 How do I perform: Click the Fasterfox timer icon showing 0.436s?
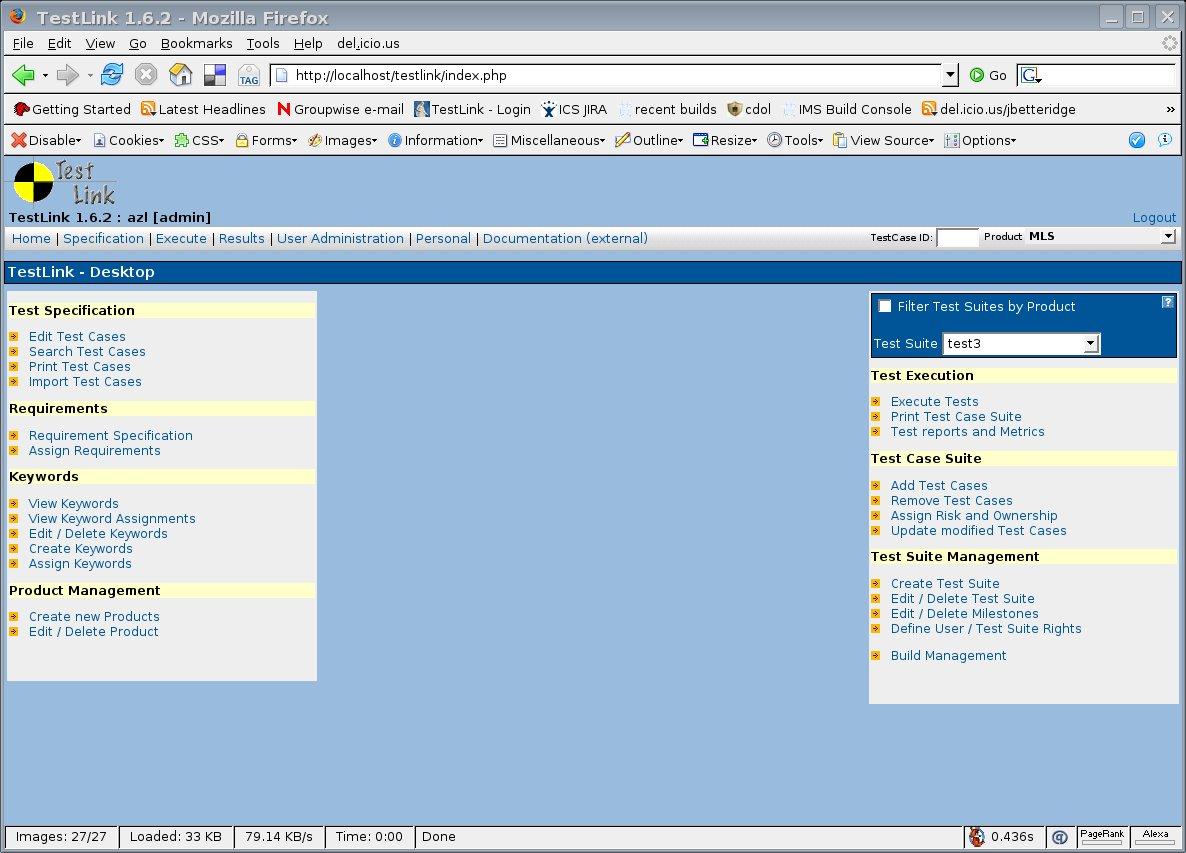coord(976,836)
